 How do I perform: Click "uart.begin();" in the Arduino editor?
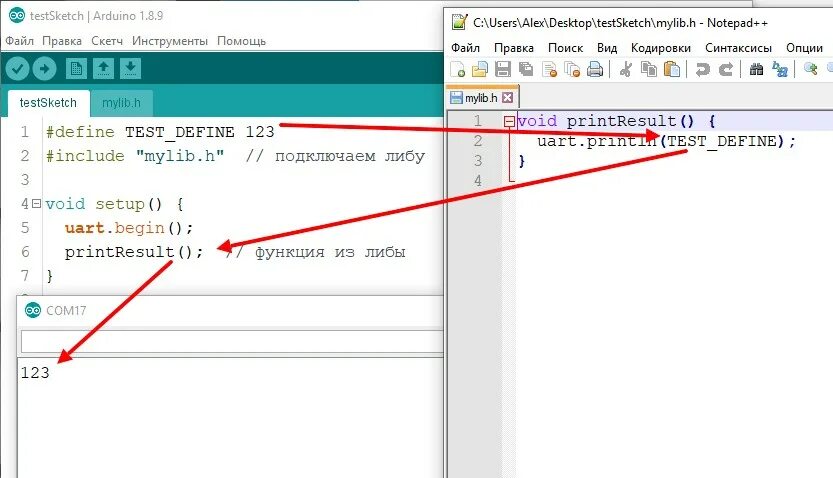tap(129, 228)
